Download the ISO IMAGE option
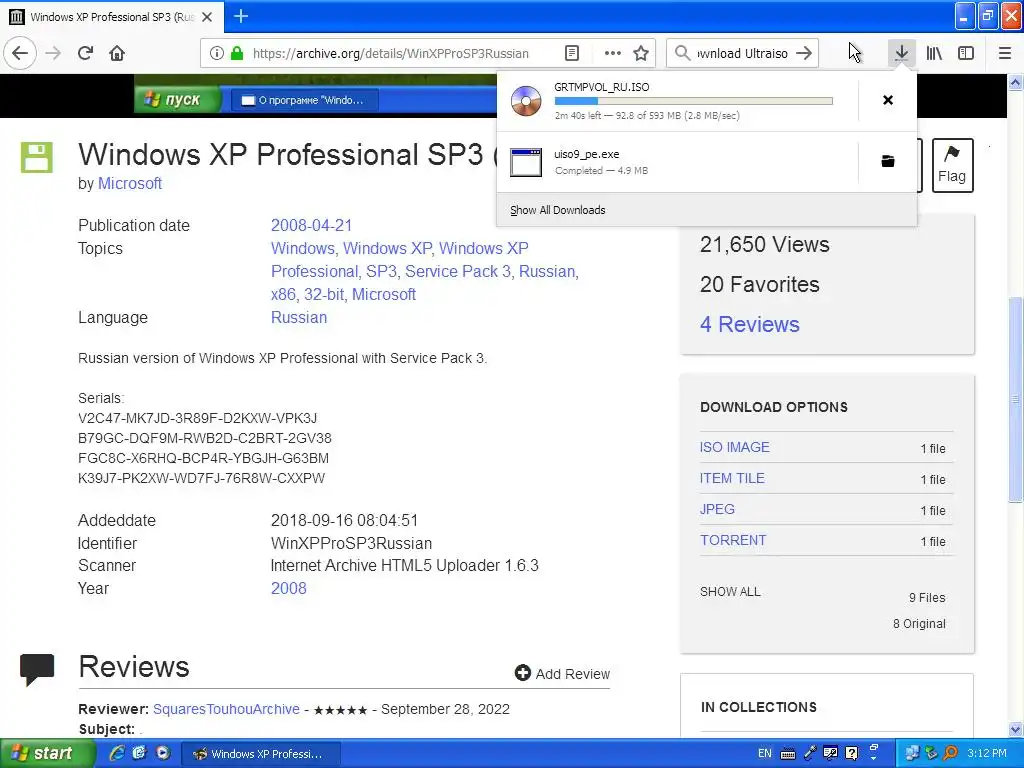This screenshot has height=768, width=1024. point(735,447)
